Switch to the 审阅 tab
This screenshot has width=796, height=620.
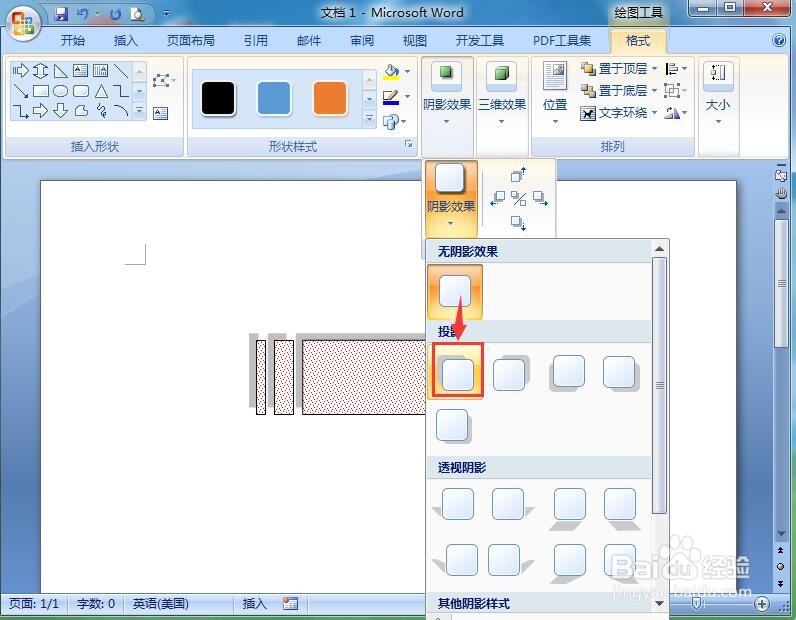[362, 41]
